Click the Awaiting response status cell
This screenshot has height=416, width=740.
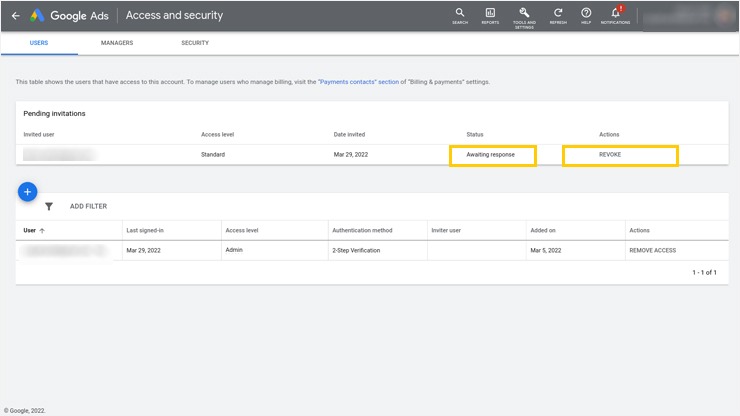490,154
